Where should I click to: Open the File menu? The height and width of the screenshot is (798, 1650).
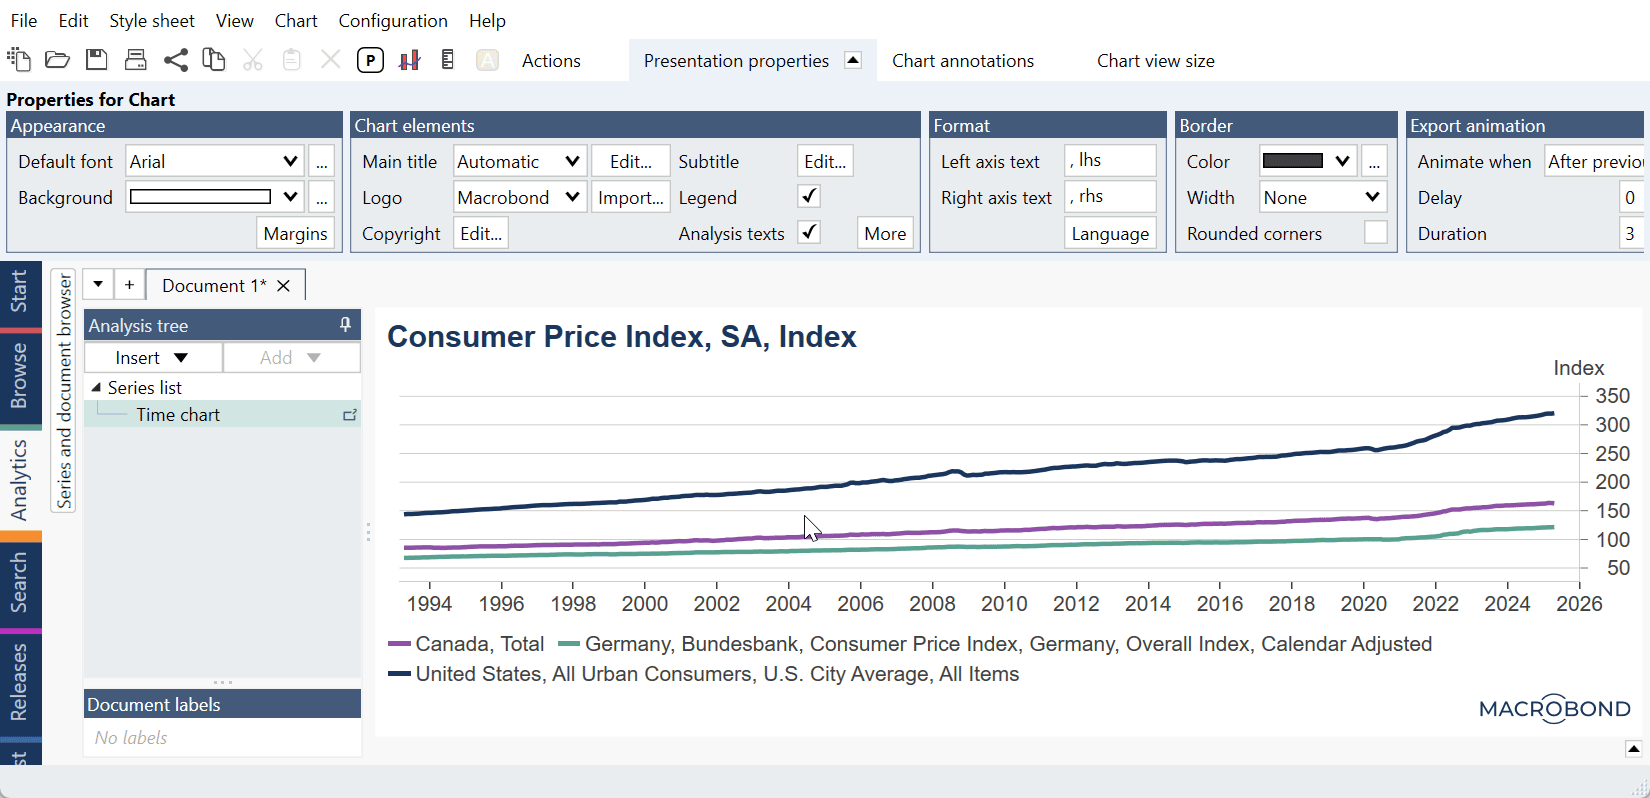(24, 21)
